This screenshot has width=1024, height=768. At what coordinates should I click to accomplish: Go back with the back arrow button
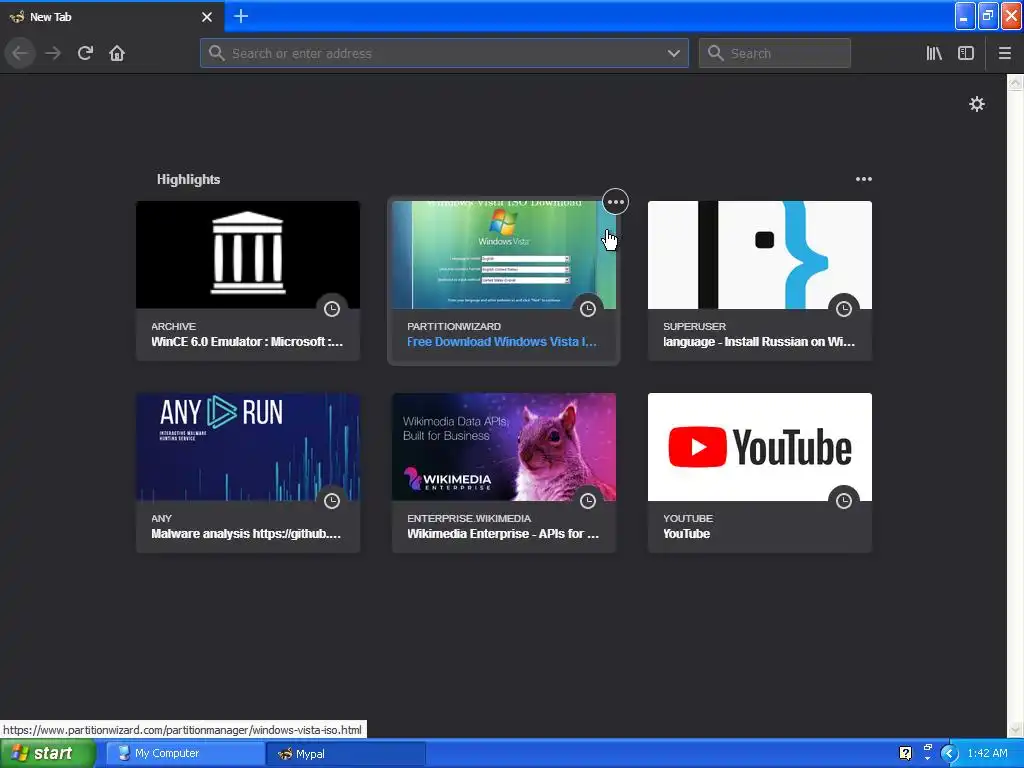coord(20,53)
